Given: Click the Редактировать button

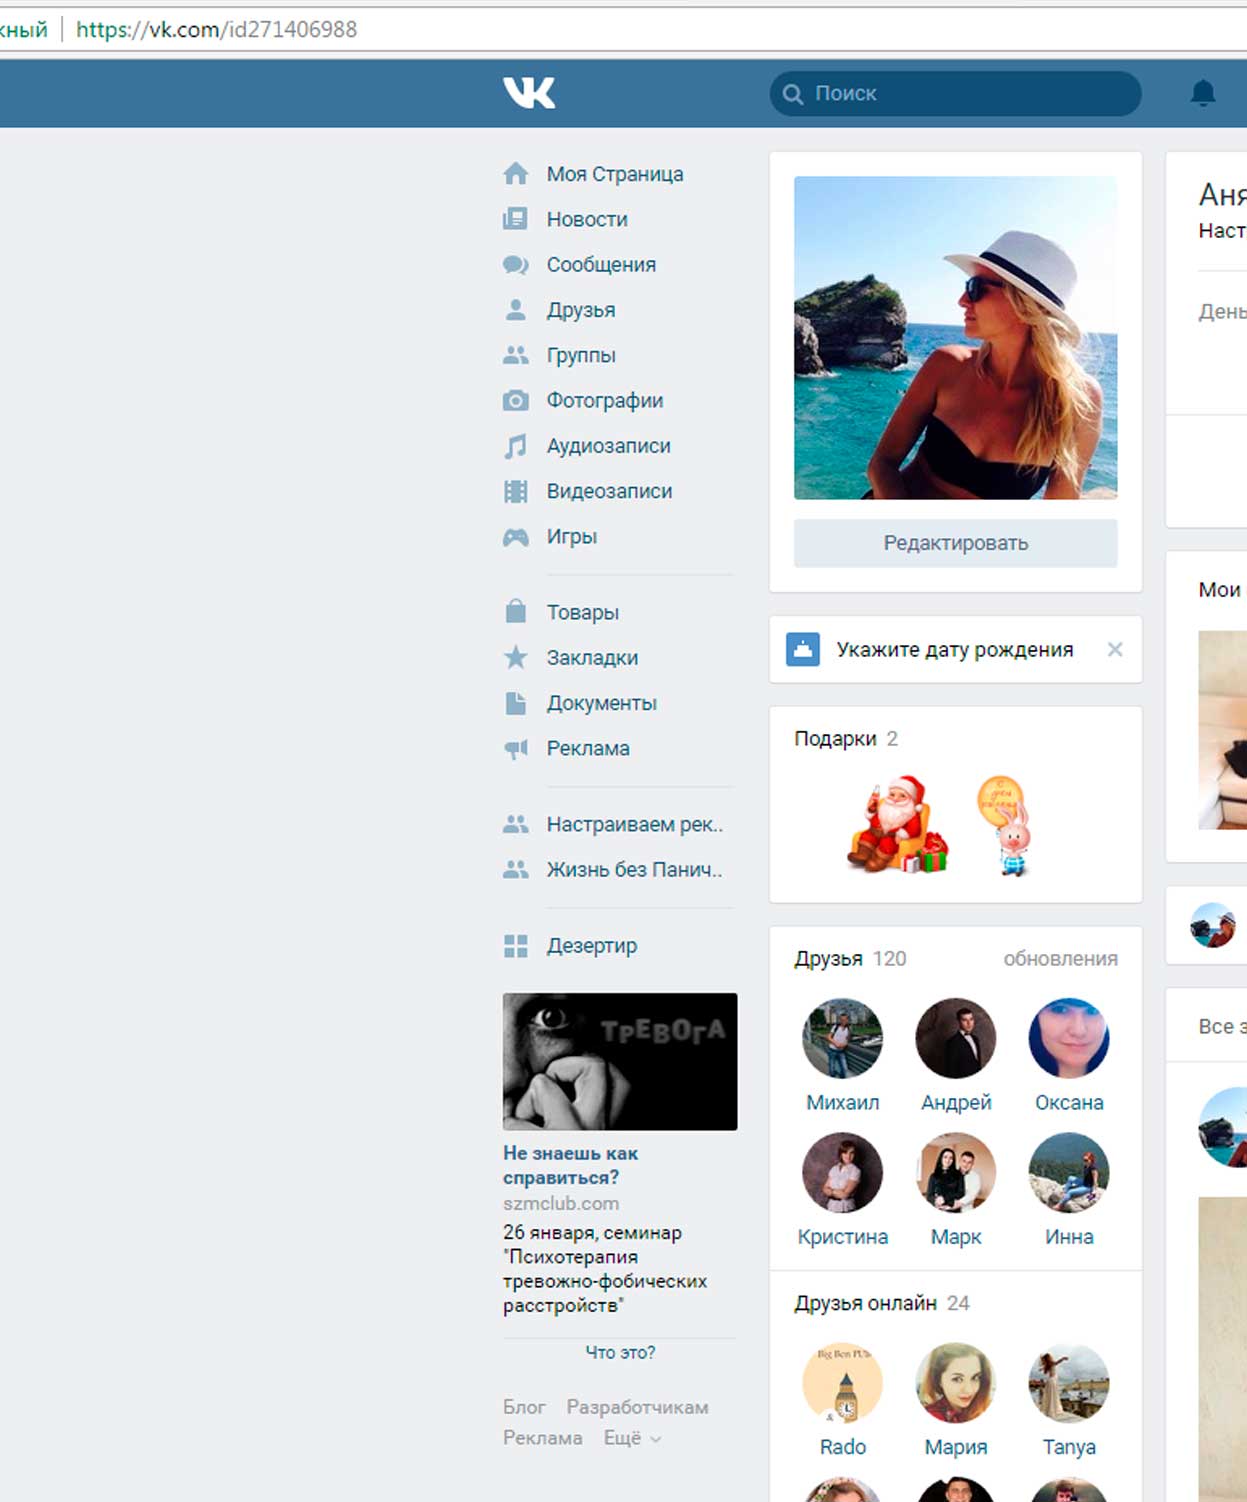Looking at the screenshot, I should tap(955, 543).
